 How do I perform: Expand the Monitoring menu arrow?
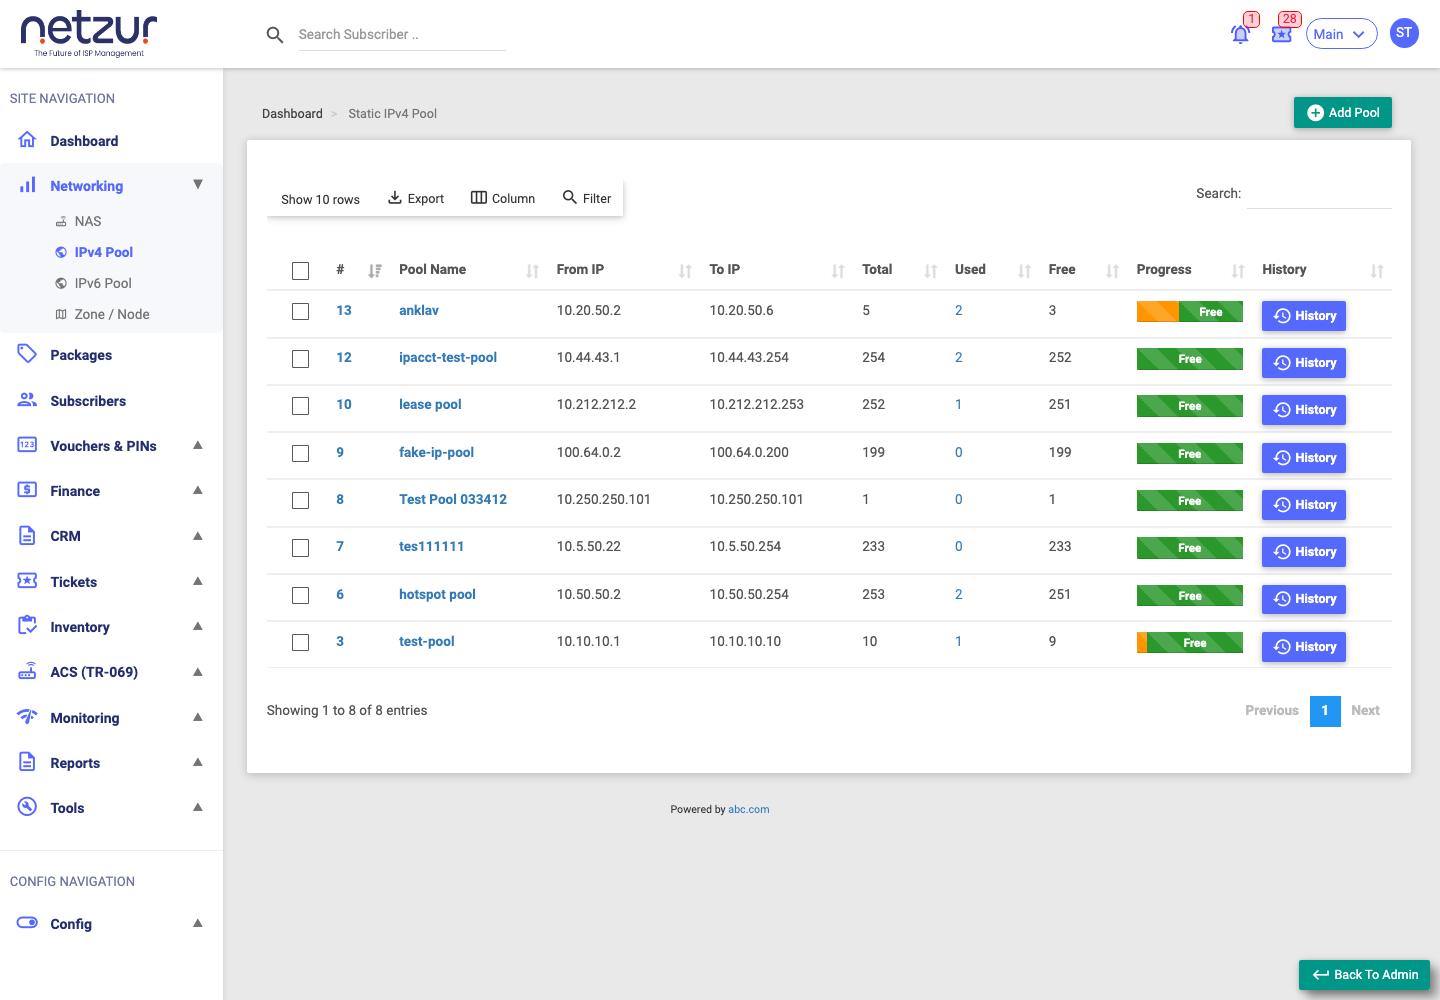pyautogui.click(x=198, y=717)
